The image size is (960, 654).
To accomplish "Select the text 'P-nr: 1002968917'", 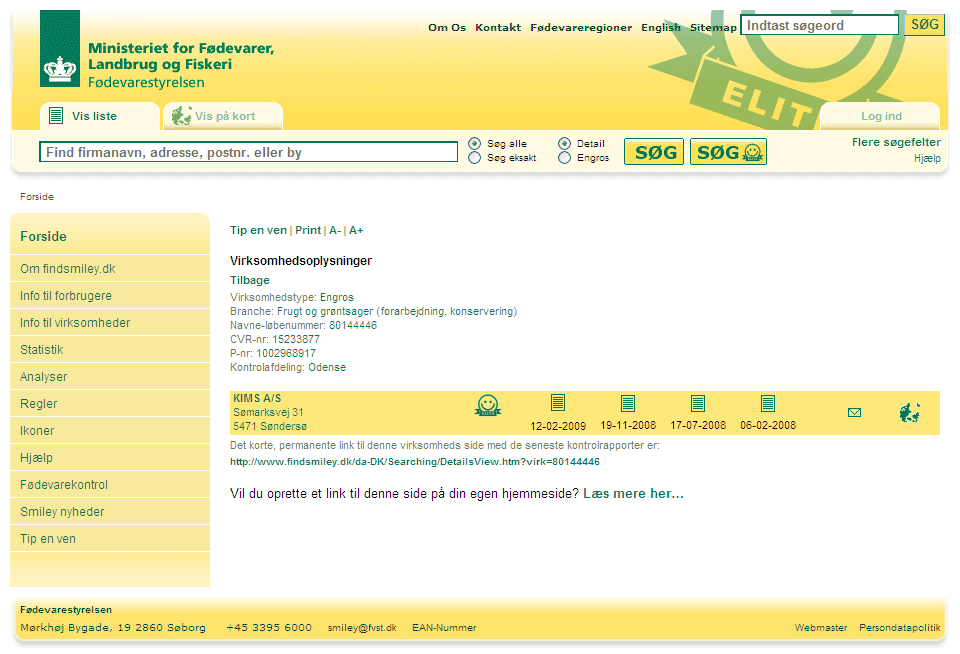I will pos(273,353).
